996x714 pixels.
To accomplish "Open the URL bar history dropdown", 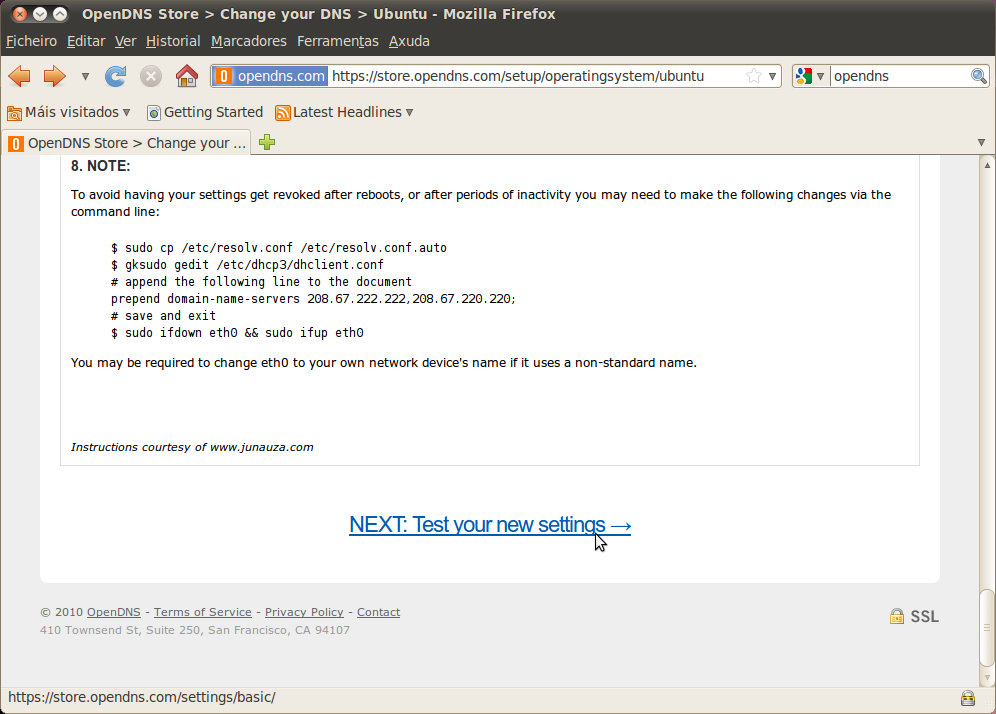I will pyautogui.click(x=772, y=76).
